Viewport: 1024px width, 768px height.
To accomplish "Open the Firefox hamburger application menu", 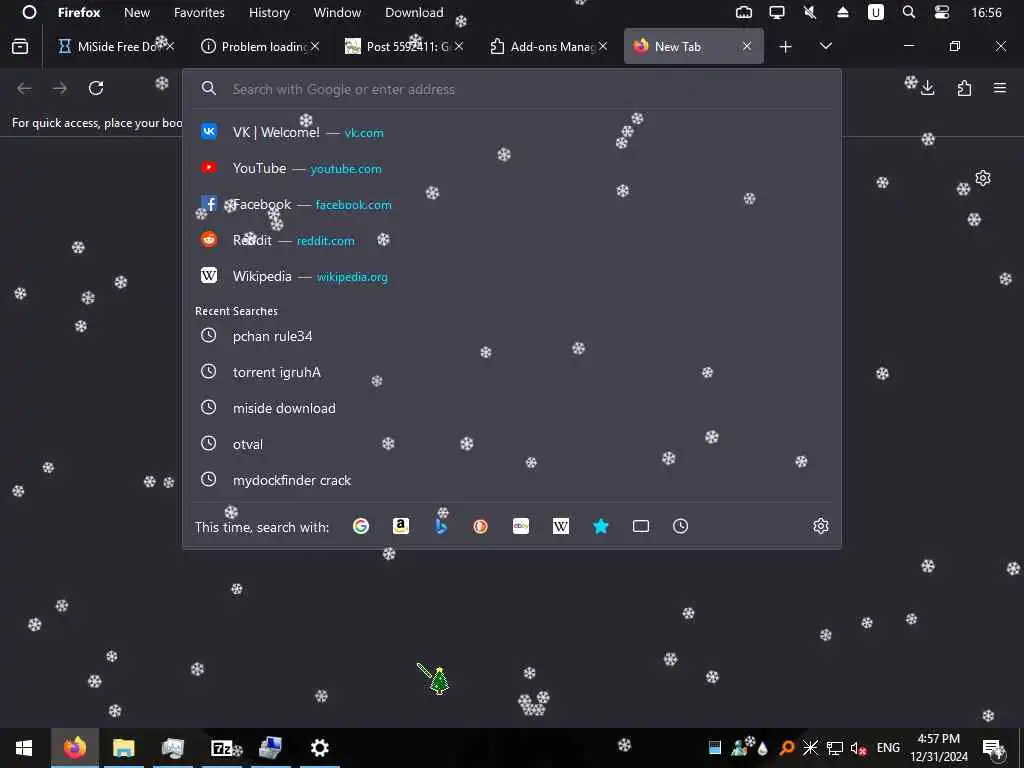I will coord(1000,88).
